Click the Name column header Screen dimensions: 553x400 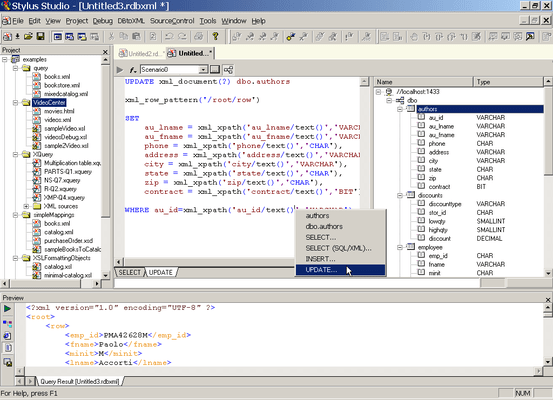point(423,82)
